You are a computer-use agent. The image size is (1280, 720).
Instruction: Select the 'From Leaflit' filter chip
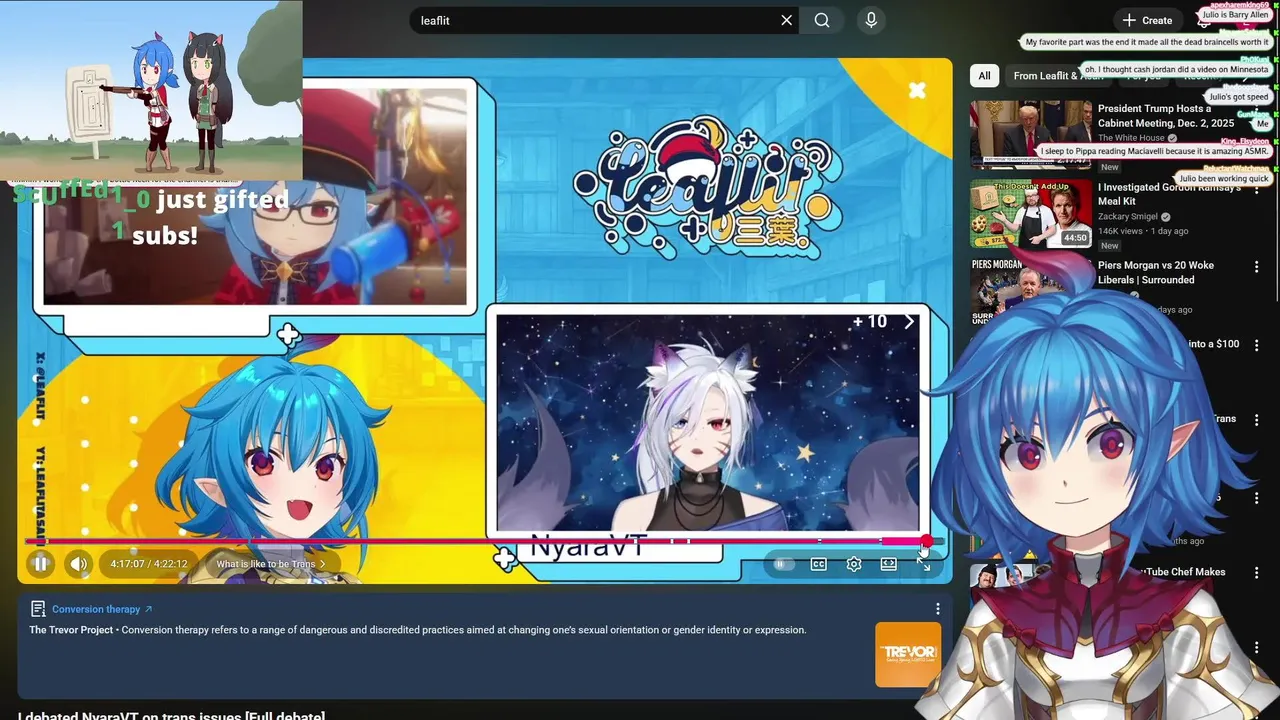pos(1058,76)
